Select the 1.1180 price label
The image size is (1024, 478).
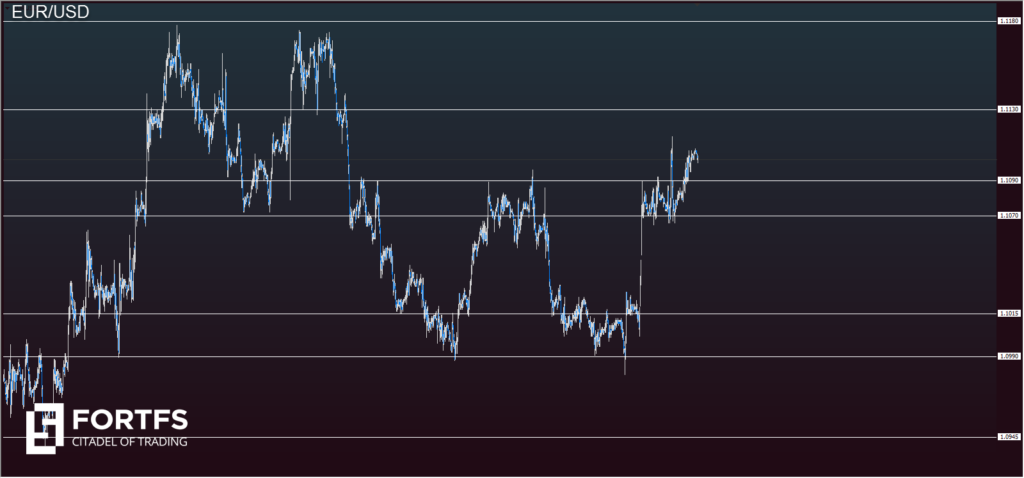coord(1008,21)
